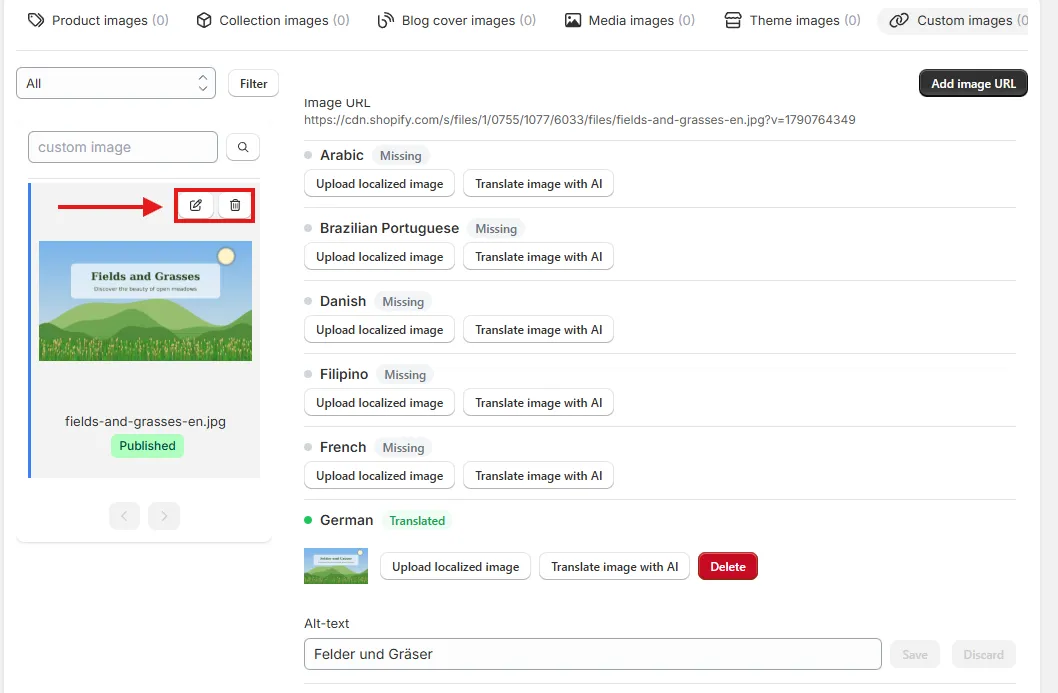This screenshot has height=693, width=1058.
Task: Upload localized image for Brazilian Portuguese
Action: tap(379, 256)
